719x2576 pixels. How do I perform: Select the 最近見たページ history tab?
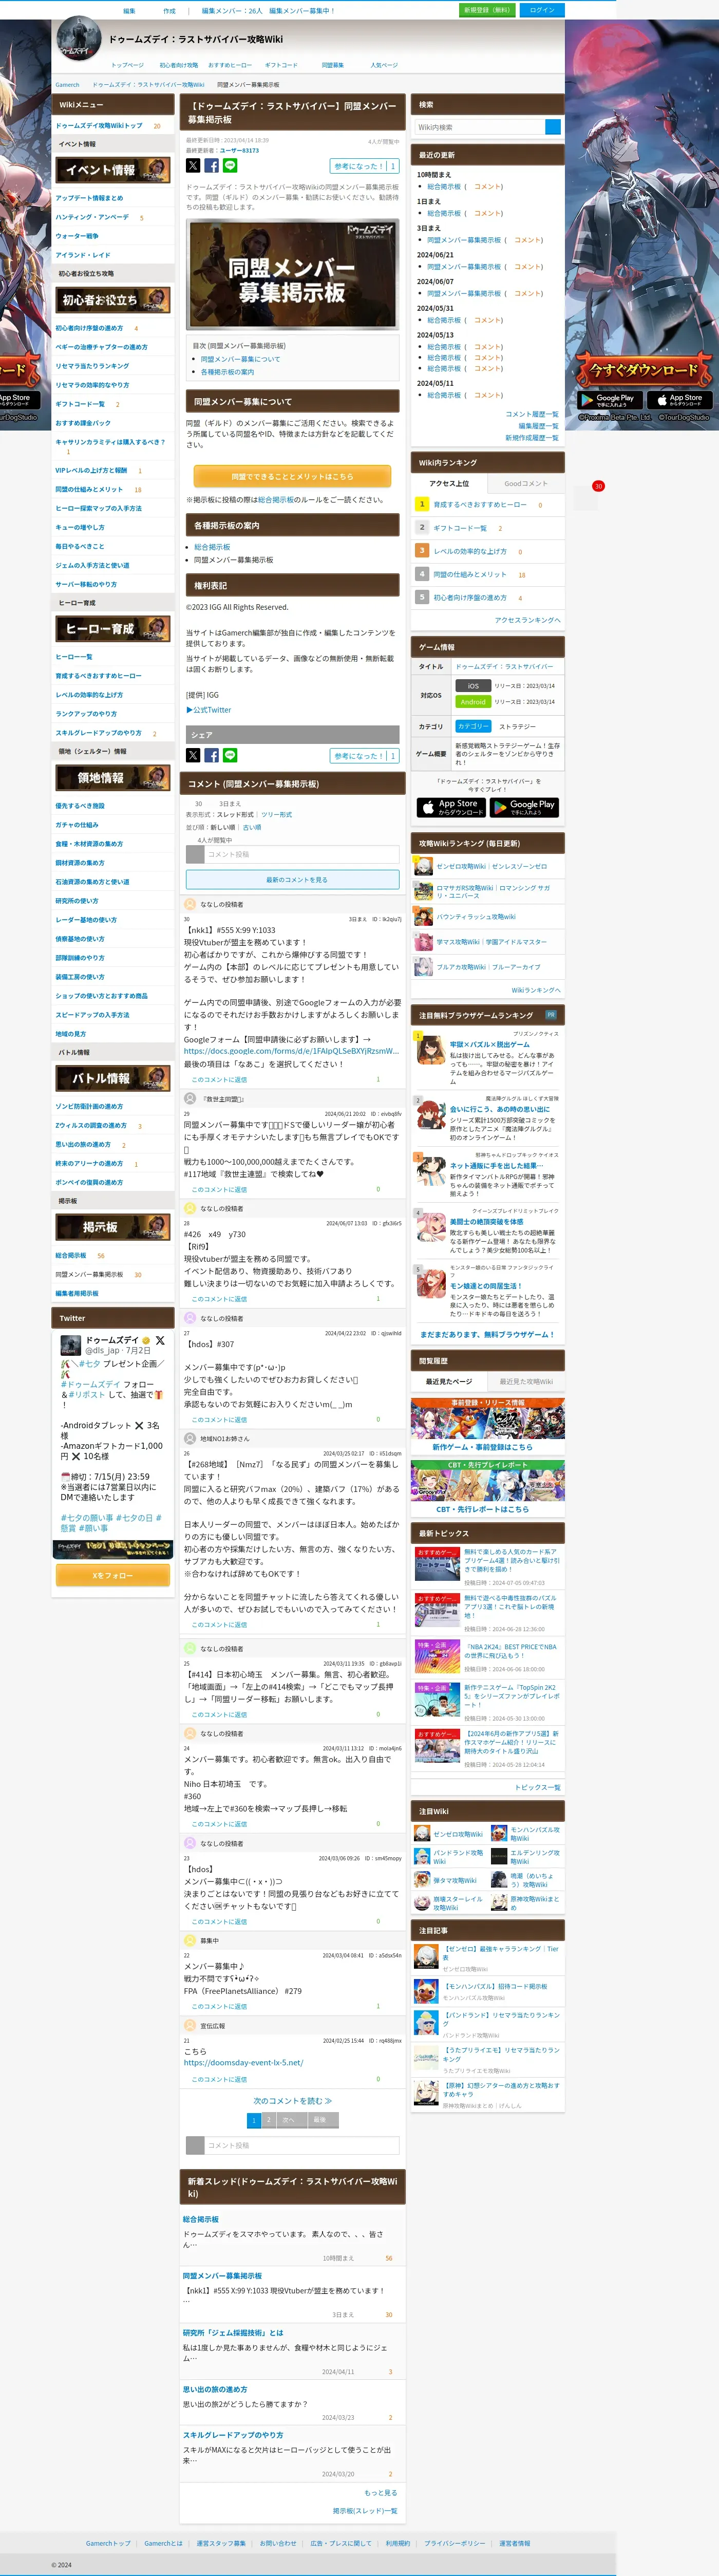[449, 1382]
